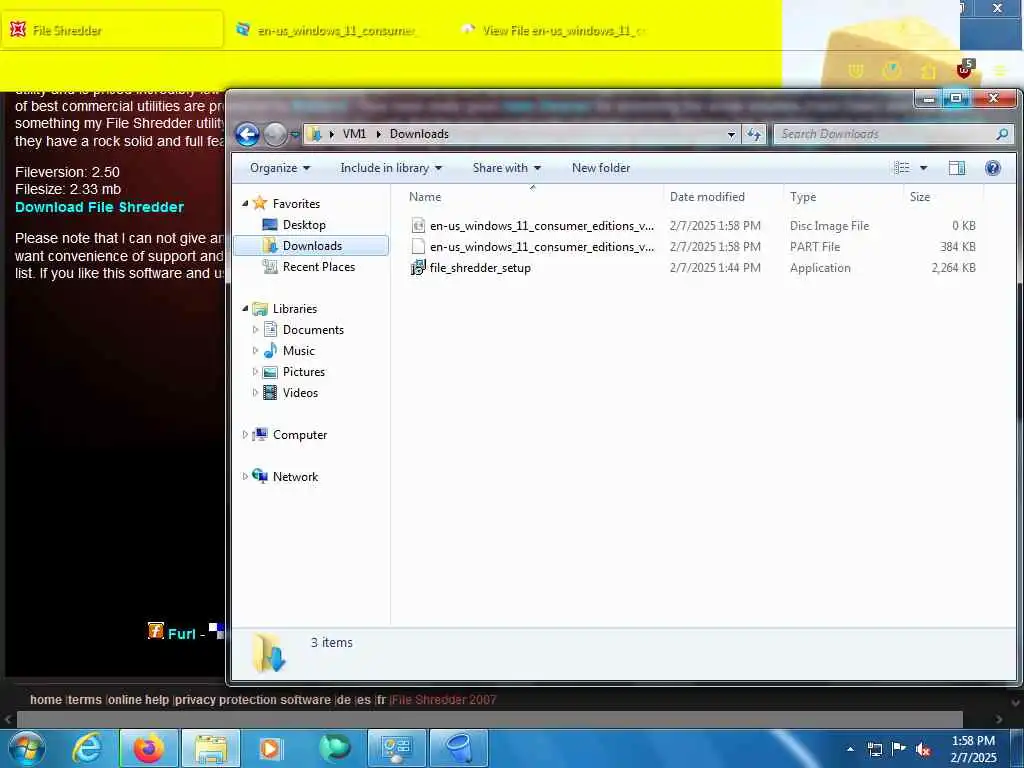Open the Share with menu

(x=507, y=168)
